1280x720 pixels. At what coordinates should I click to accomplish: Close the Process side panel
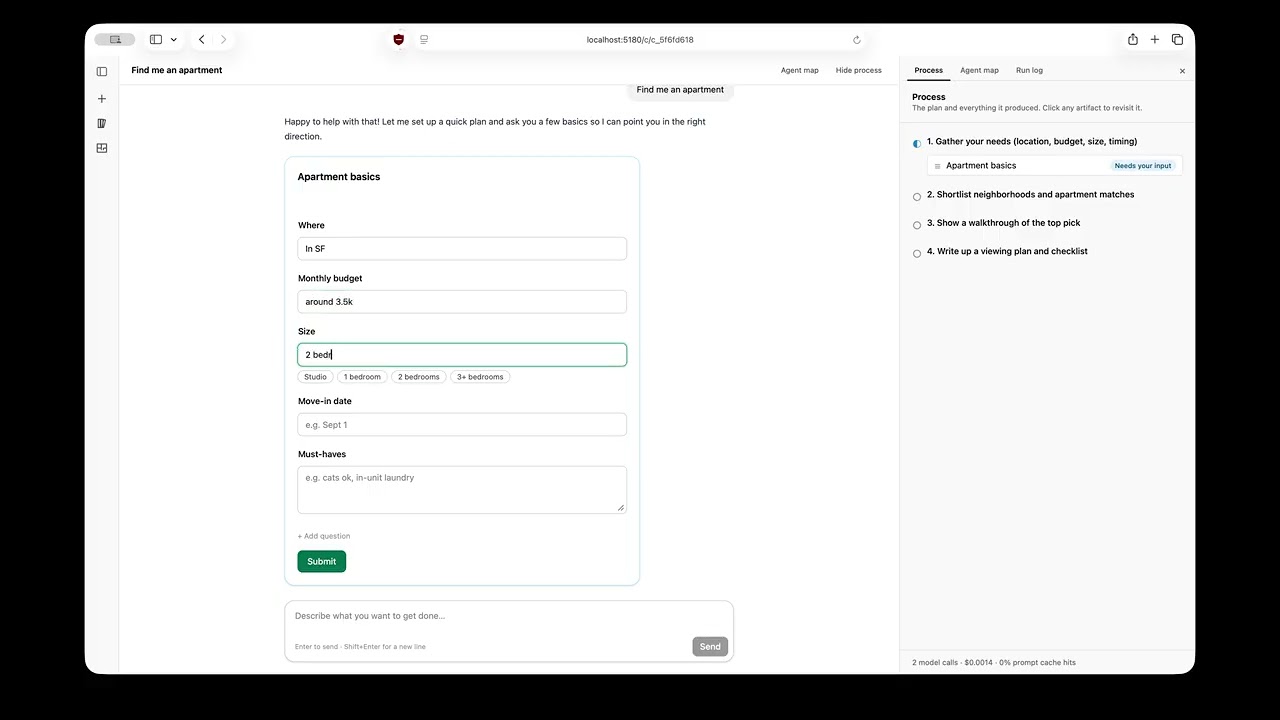click(1182, 71)
